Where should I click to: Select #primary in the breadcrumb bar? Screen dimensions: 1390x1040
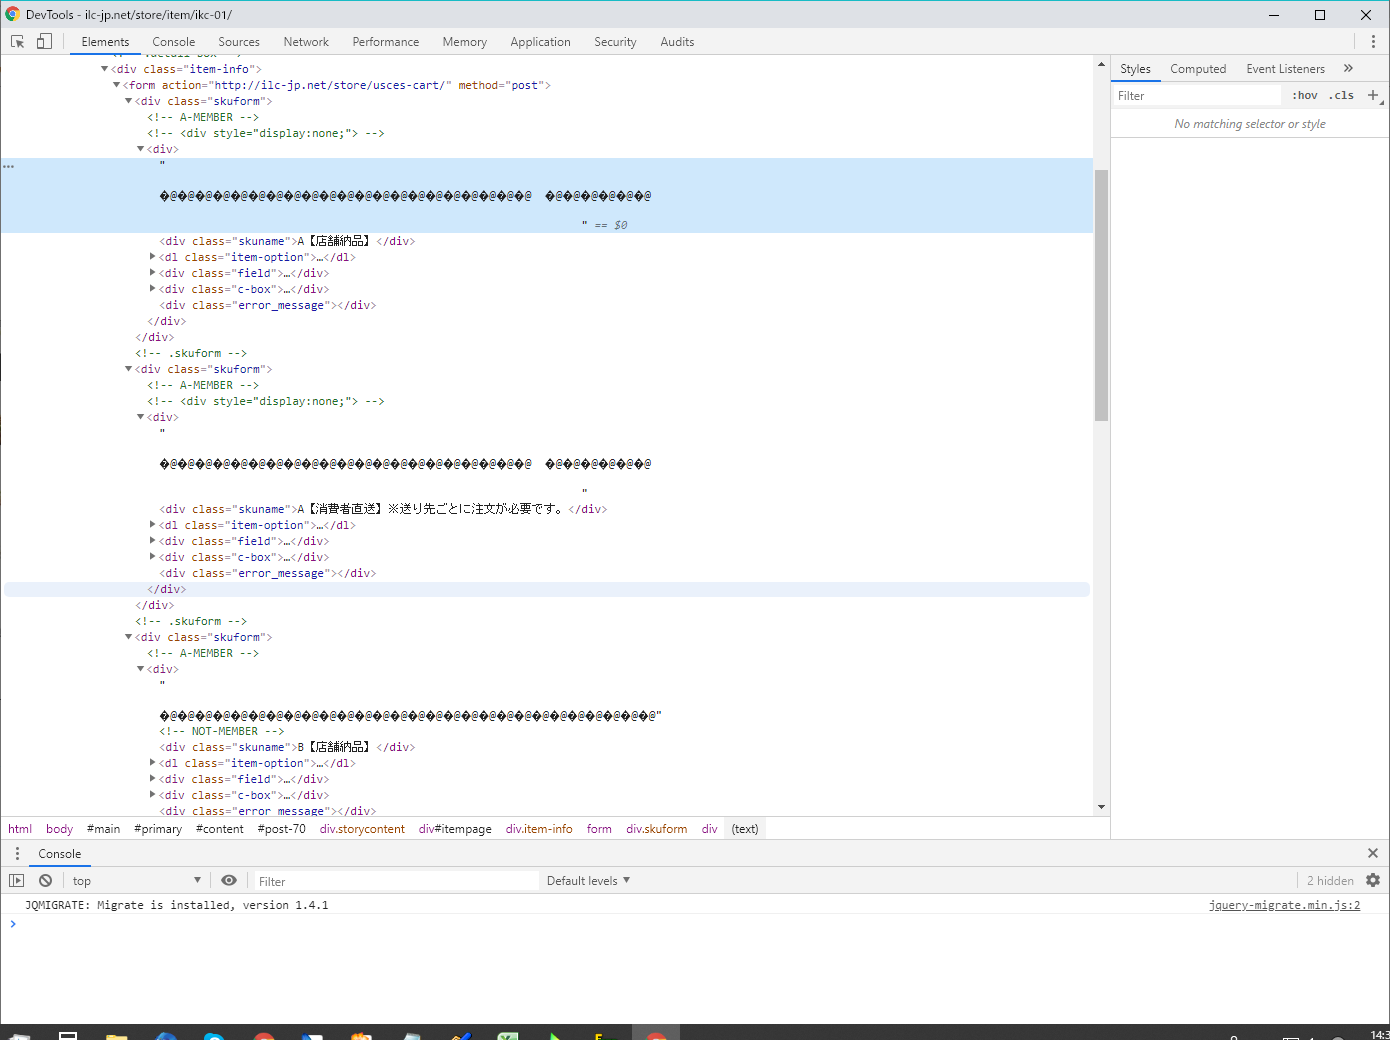click(x=158, y=829)
